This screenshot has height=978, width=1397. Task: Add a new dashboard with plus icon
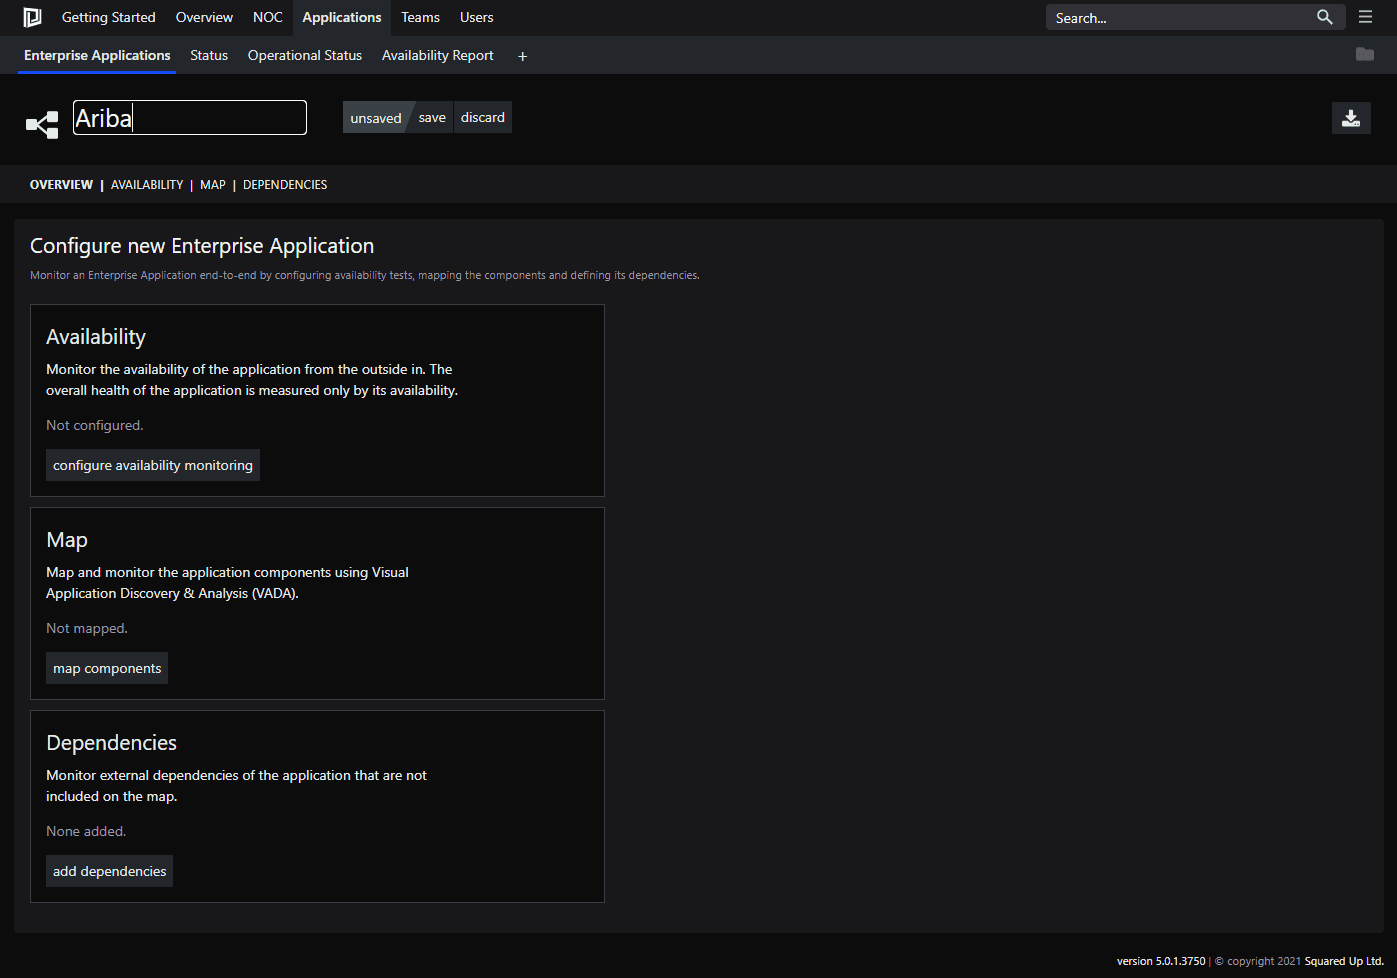coord(522,56)
